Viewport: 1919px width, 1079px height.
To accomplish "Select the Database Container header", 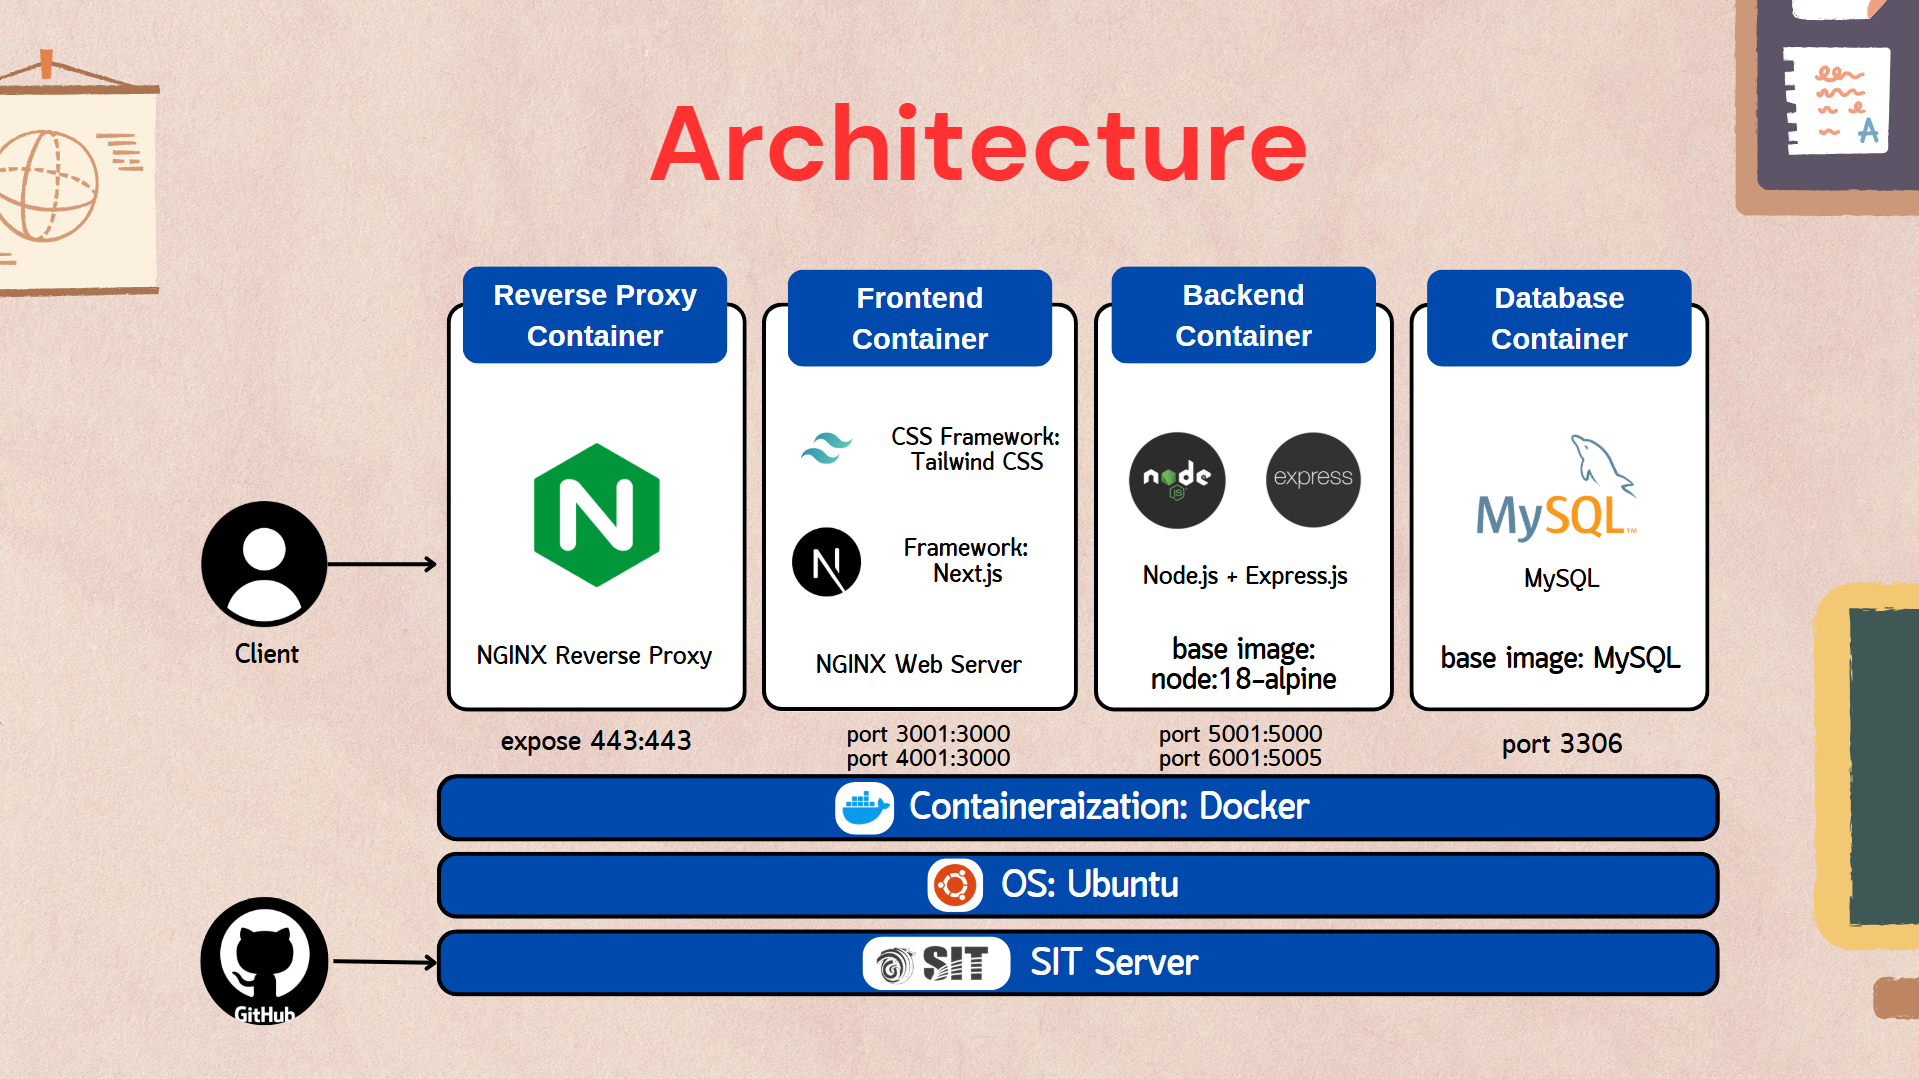I will pyautogui.click(x=1559, y=318).
